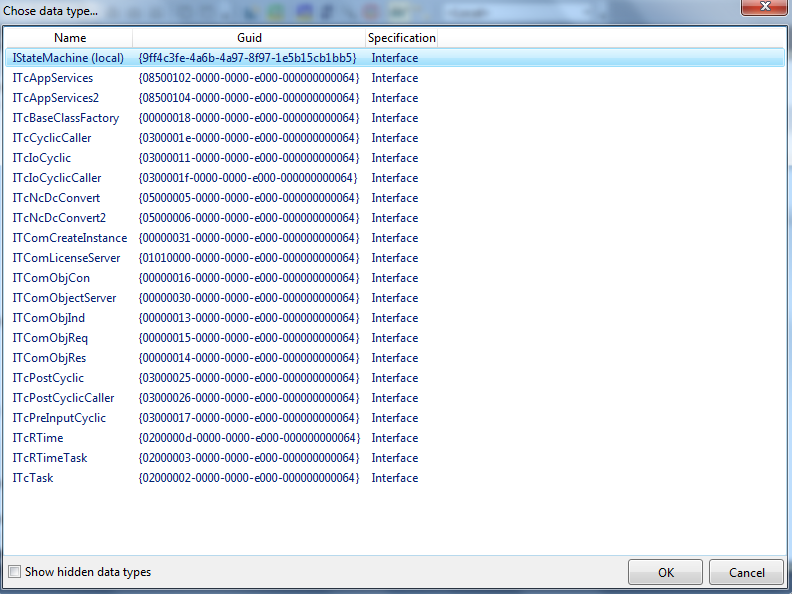
Task: Click GUID starting with 00000031
Action: (249, 238)
